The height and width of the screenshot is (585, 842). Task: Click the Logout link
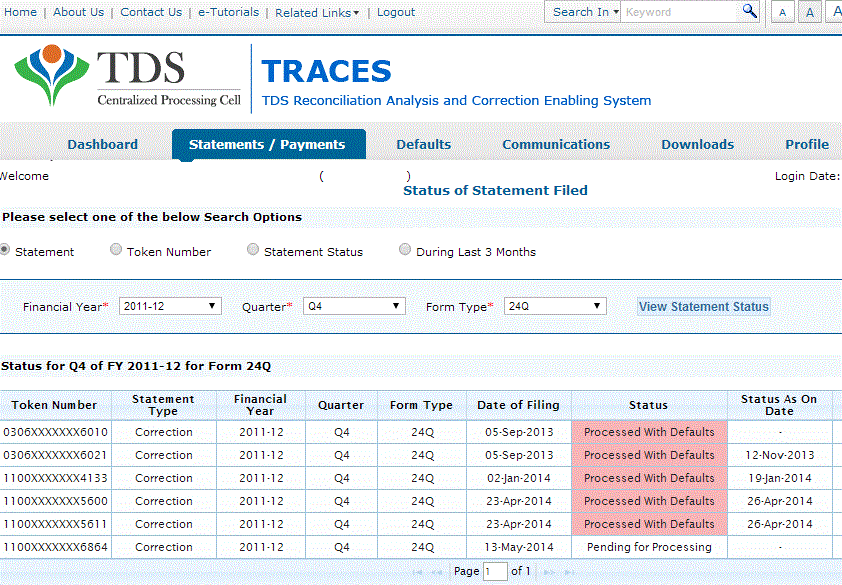tap(395, 11)
